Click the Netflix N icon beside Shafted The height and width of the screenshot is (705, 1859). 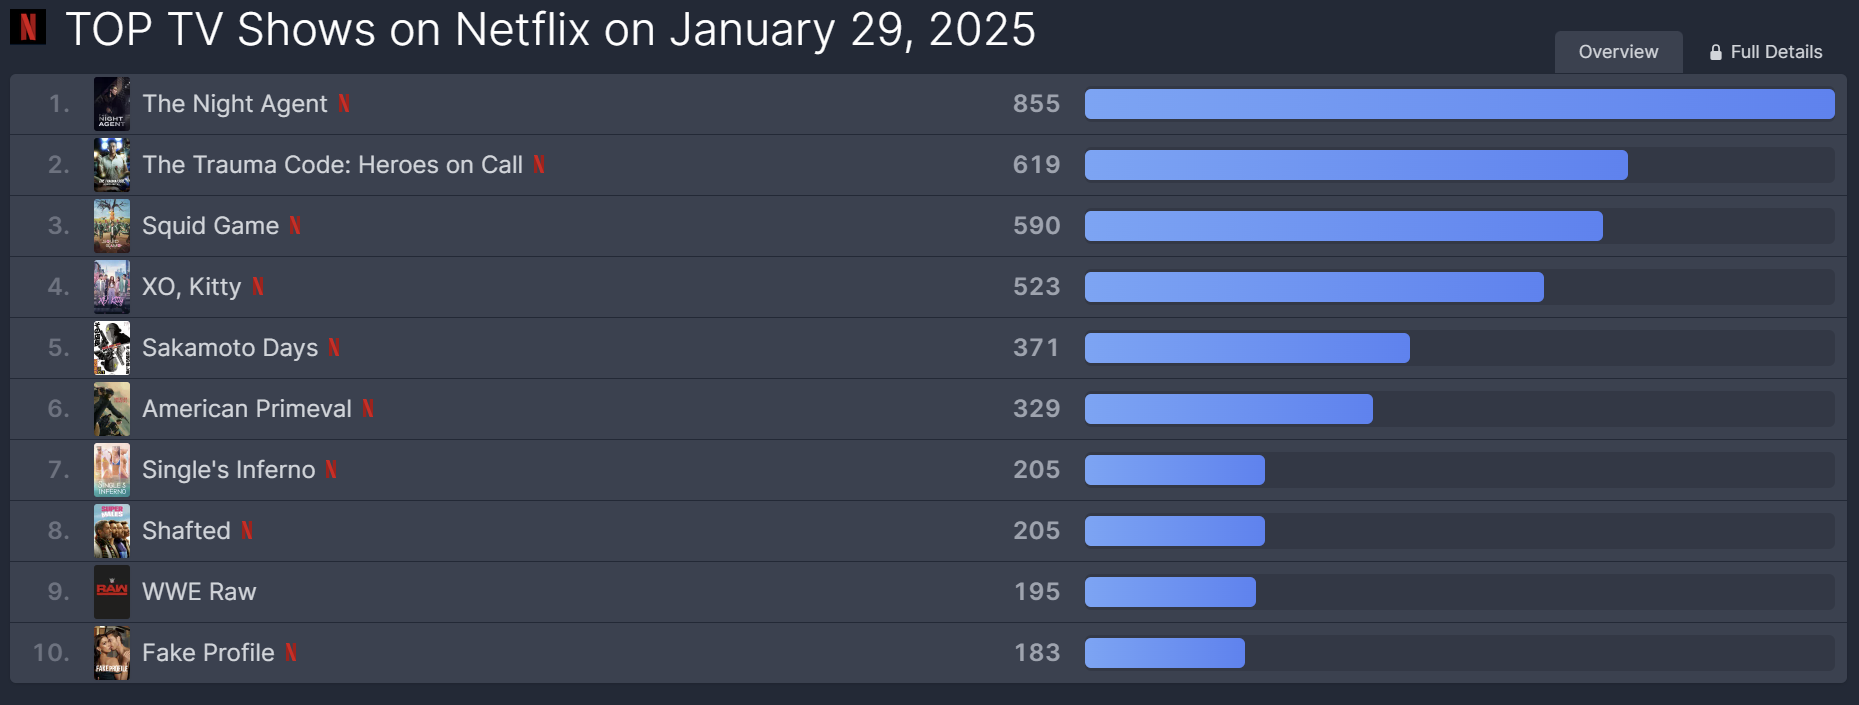[x=247, y=530]
